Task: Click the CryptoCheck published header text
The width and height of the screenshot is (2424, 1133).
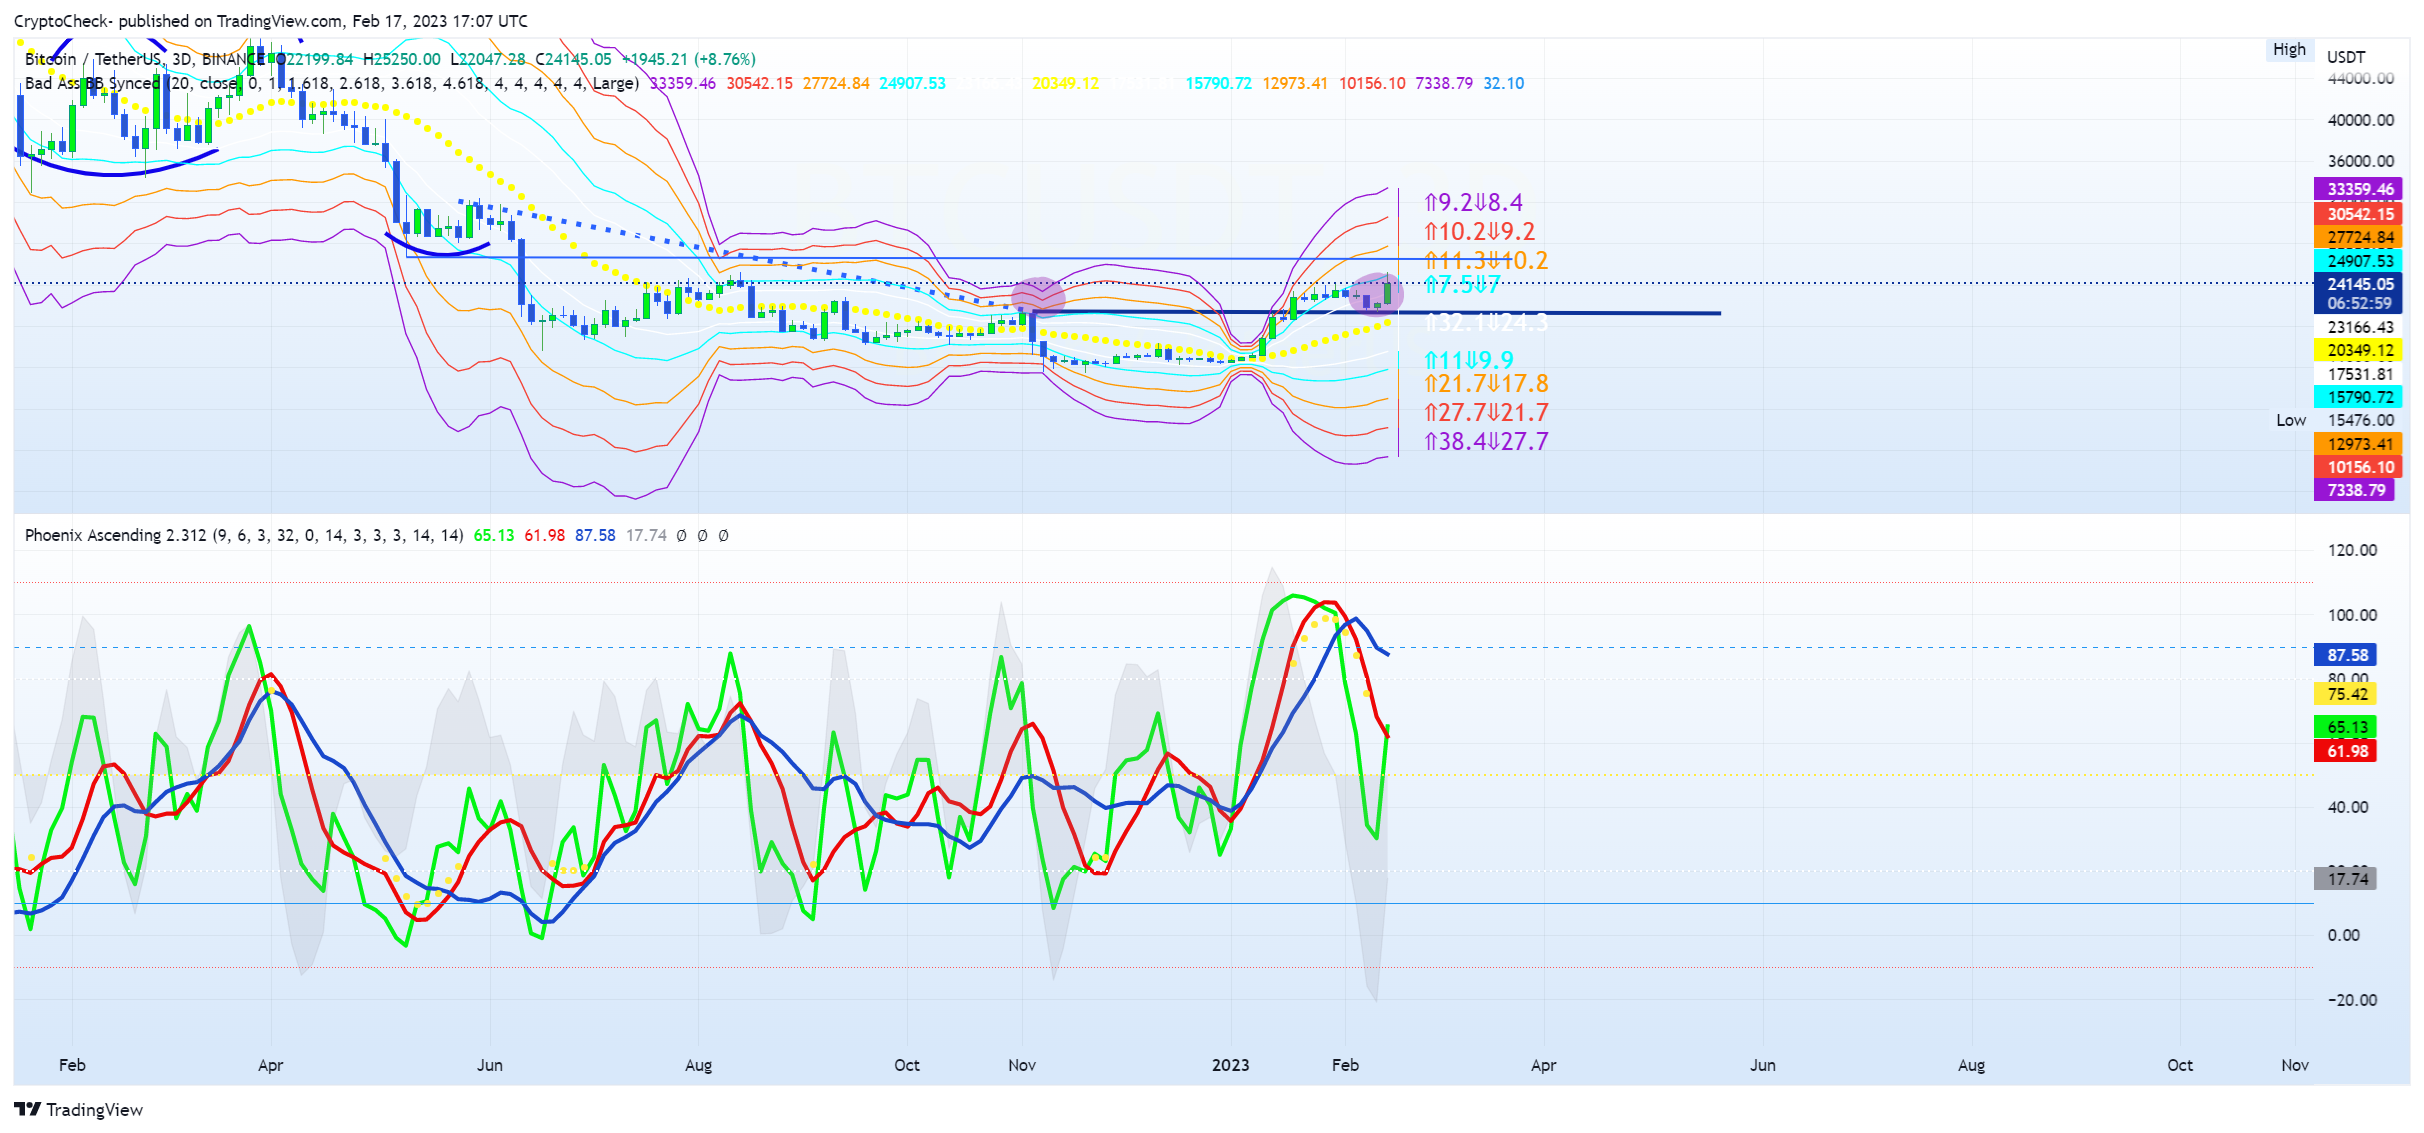Action: tap(271, 21)
